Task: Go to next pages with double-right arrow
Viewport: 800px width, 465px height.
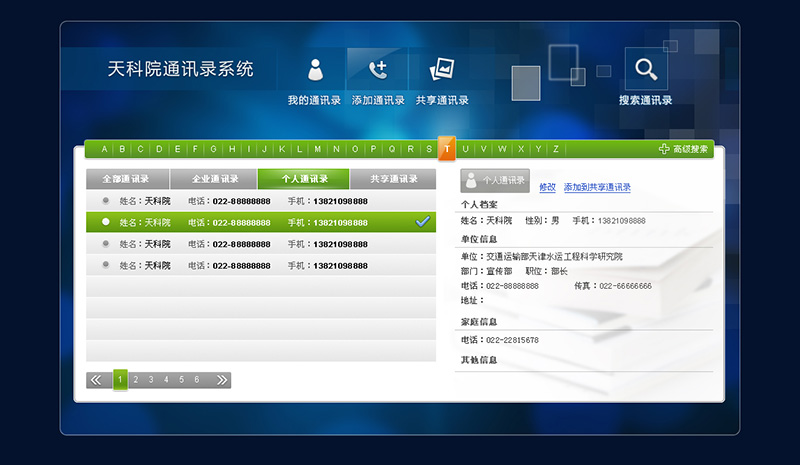Action: [220, 380]
